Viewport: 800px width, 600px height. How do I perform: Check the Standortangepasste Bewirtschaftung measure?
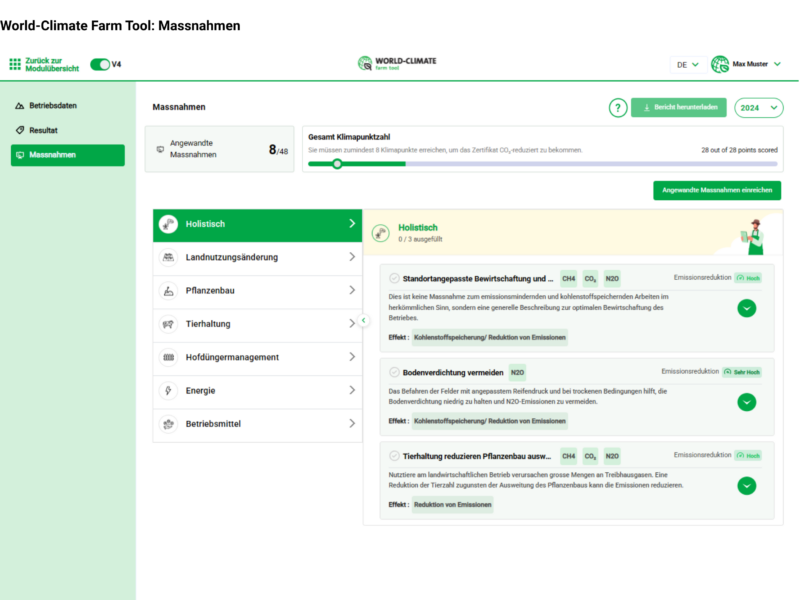tap(394, 278)
